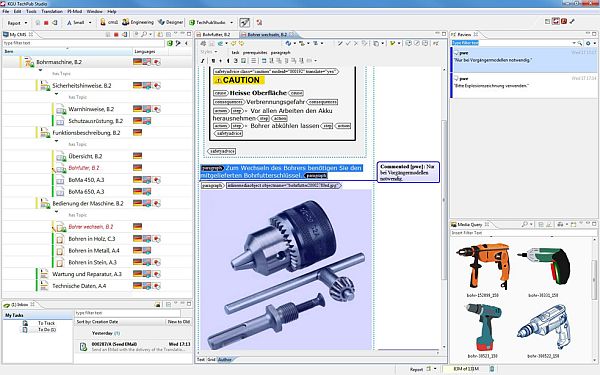Select the Media Query panel tab

[470, 224]
